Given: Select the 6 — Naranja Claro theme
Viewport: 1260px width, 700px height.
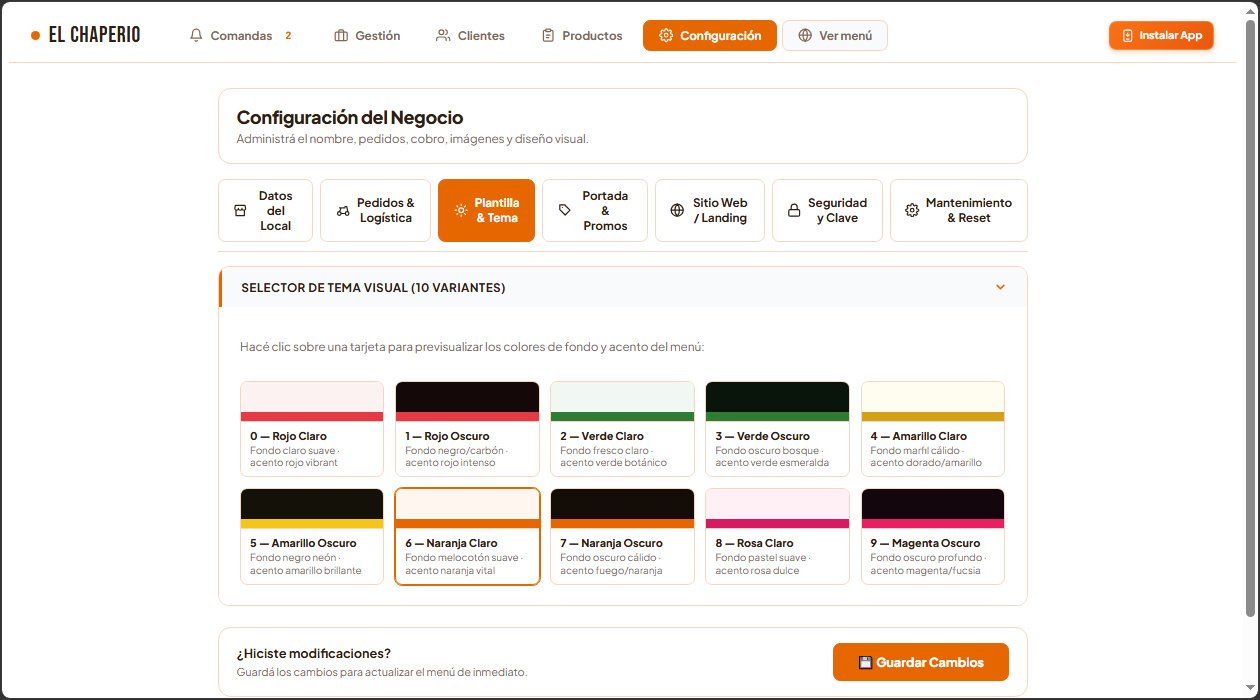Looking at the screenshot, I should pos(467,536).
